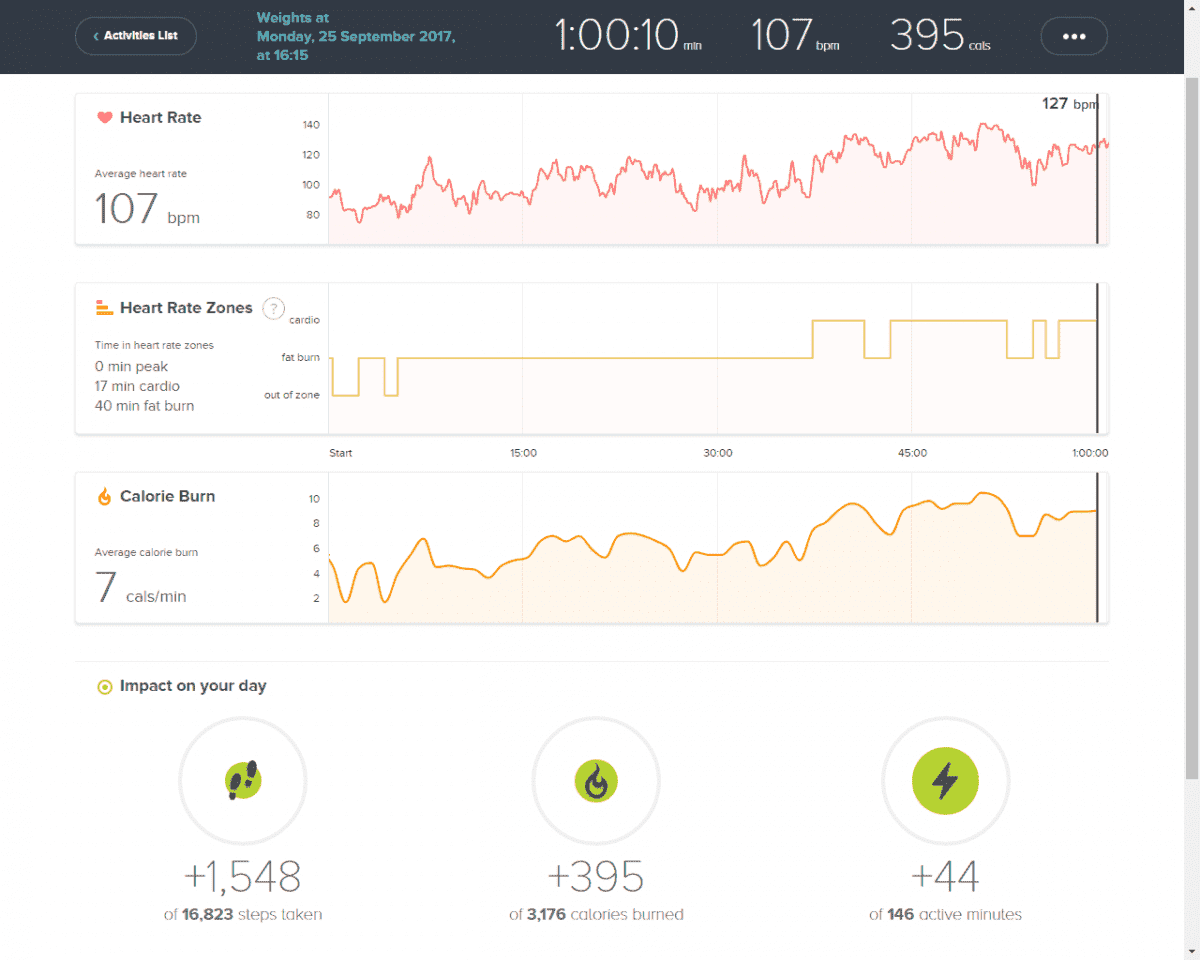
Task: Click the page vertical scrollbar
Action: [x=1191, y=400]
